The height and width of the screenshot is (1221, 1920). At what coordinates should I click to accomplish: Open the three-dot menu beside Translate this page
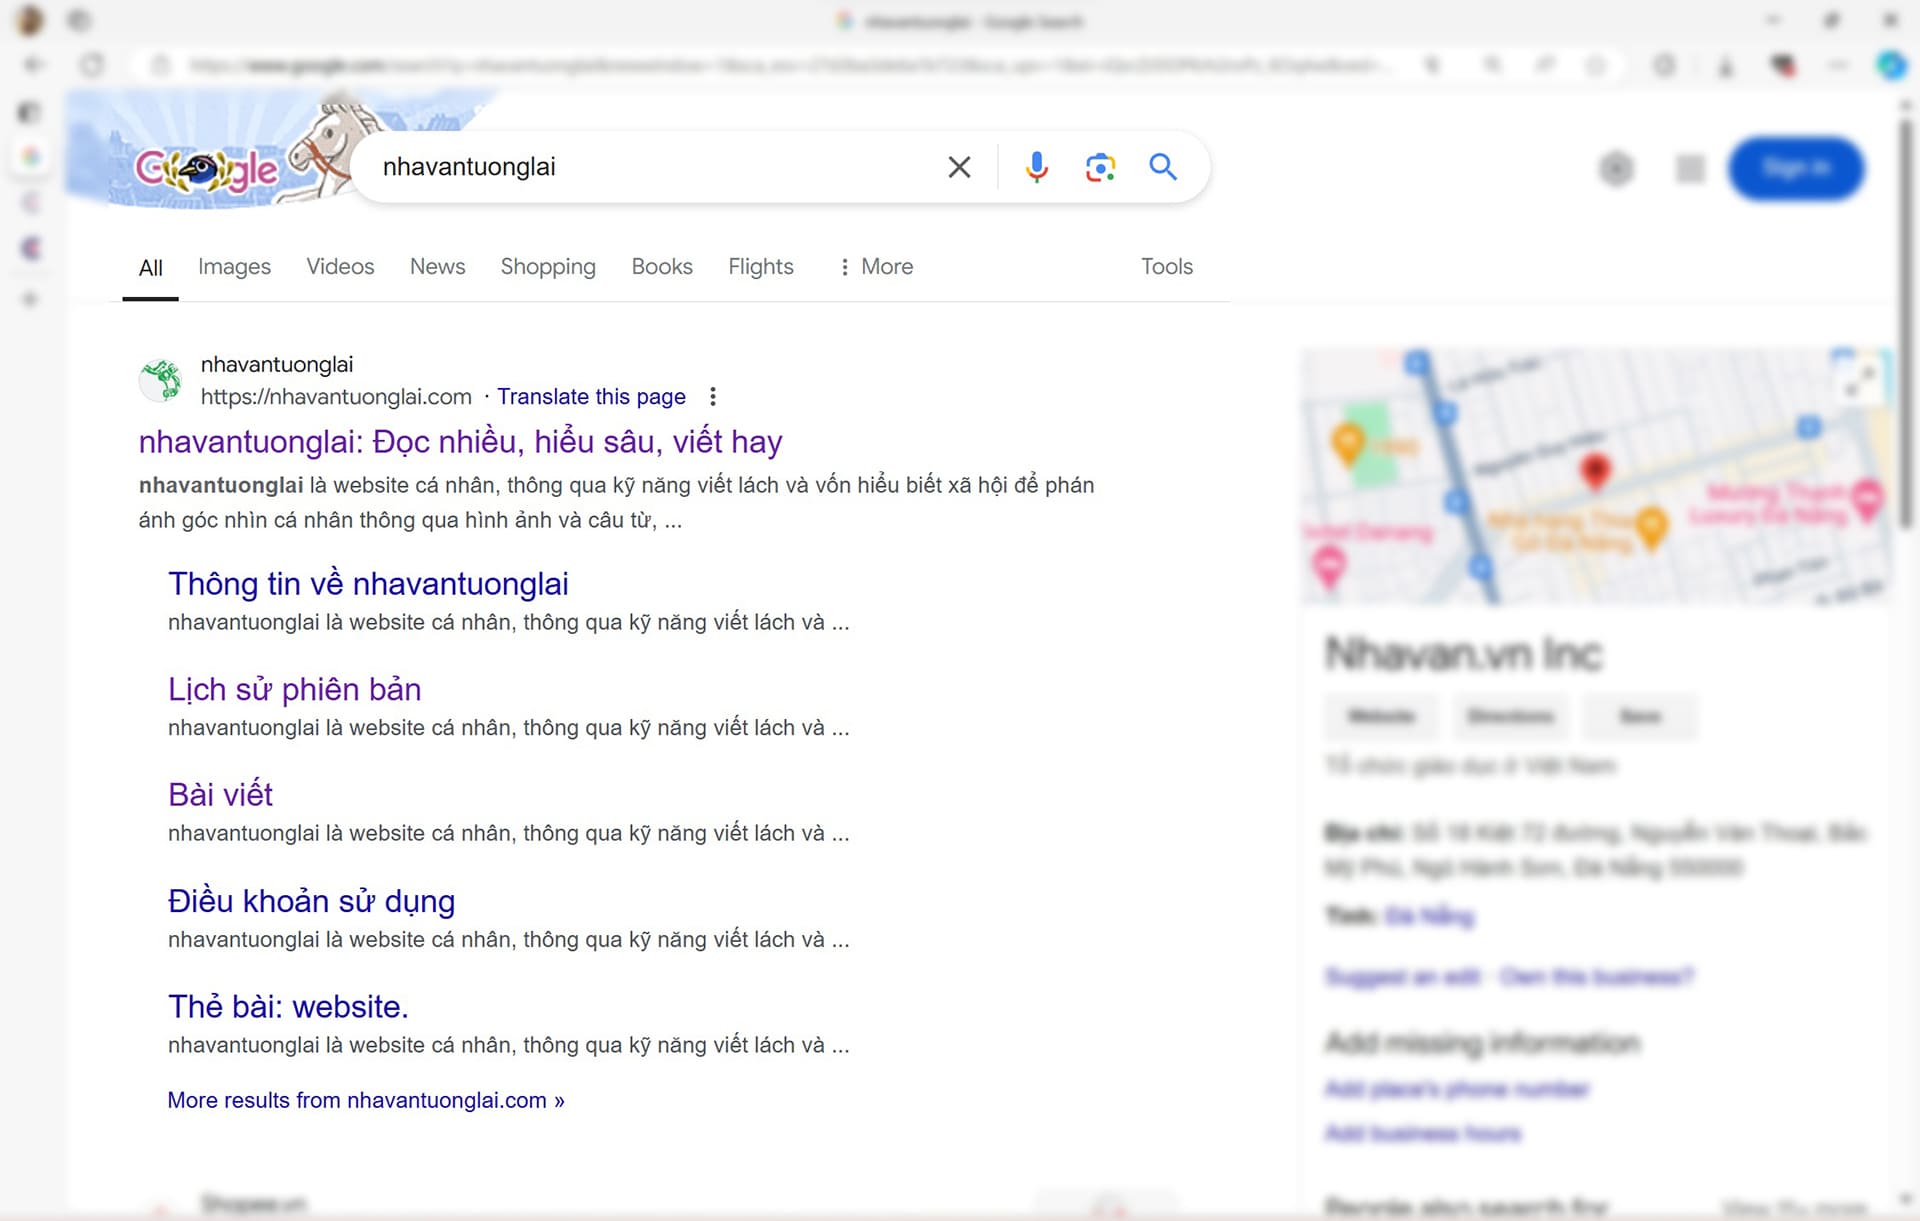[x=713, y=397]
